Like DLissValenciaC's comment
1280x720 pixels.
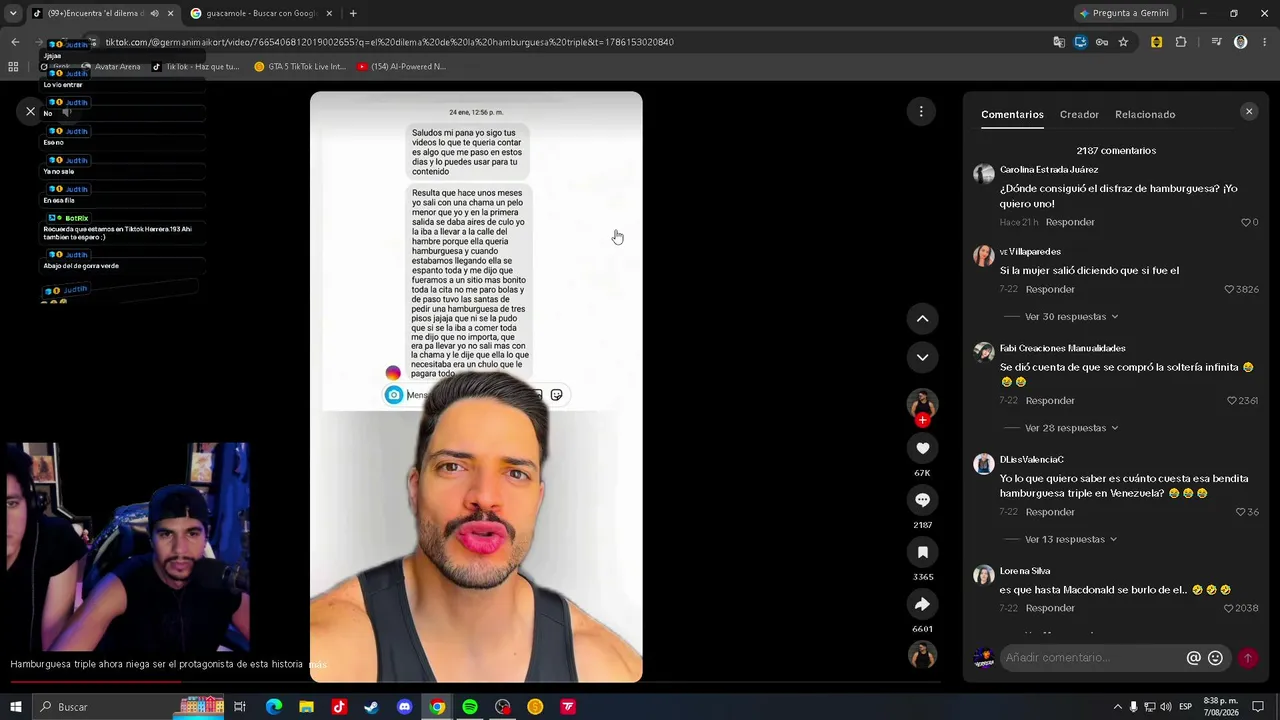pos(1241,512)
